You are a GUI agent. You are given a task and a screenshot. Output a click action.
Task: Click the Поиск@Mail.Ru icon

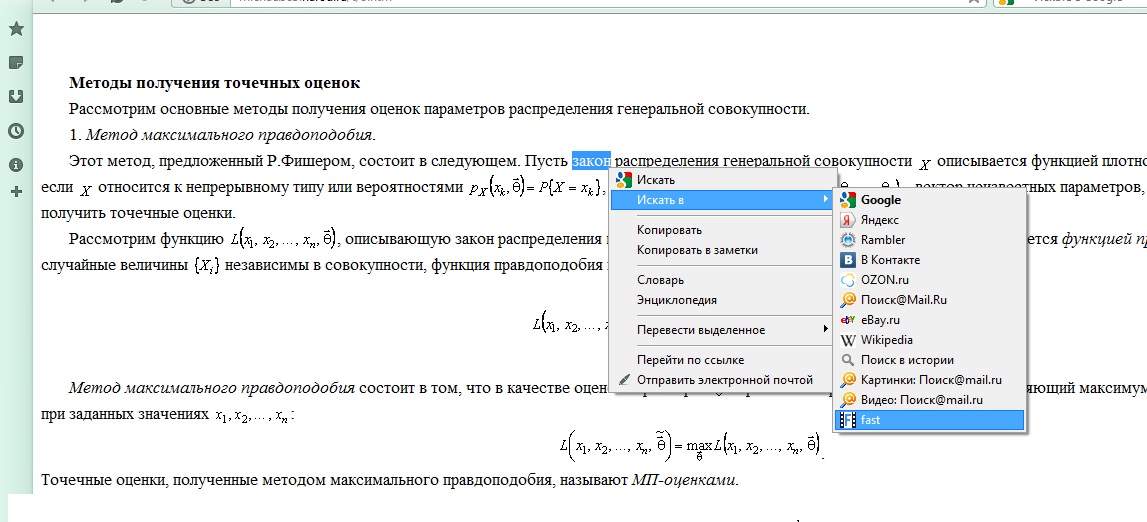(x=848, y=300)
